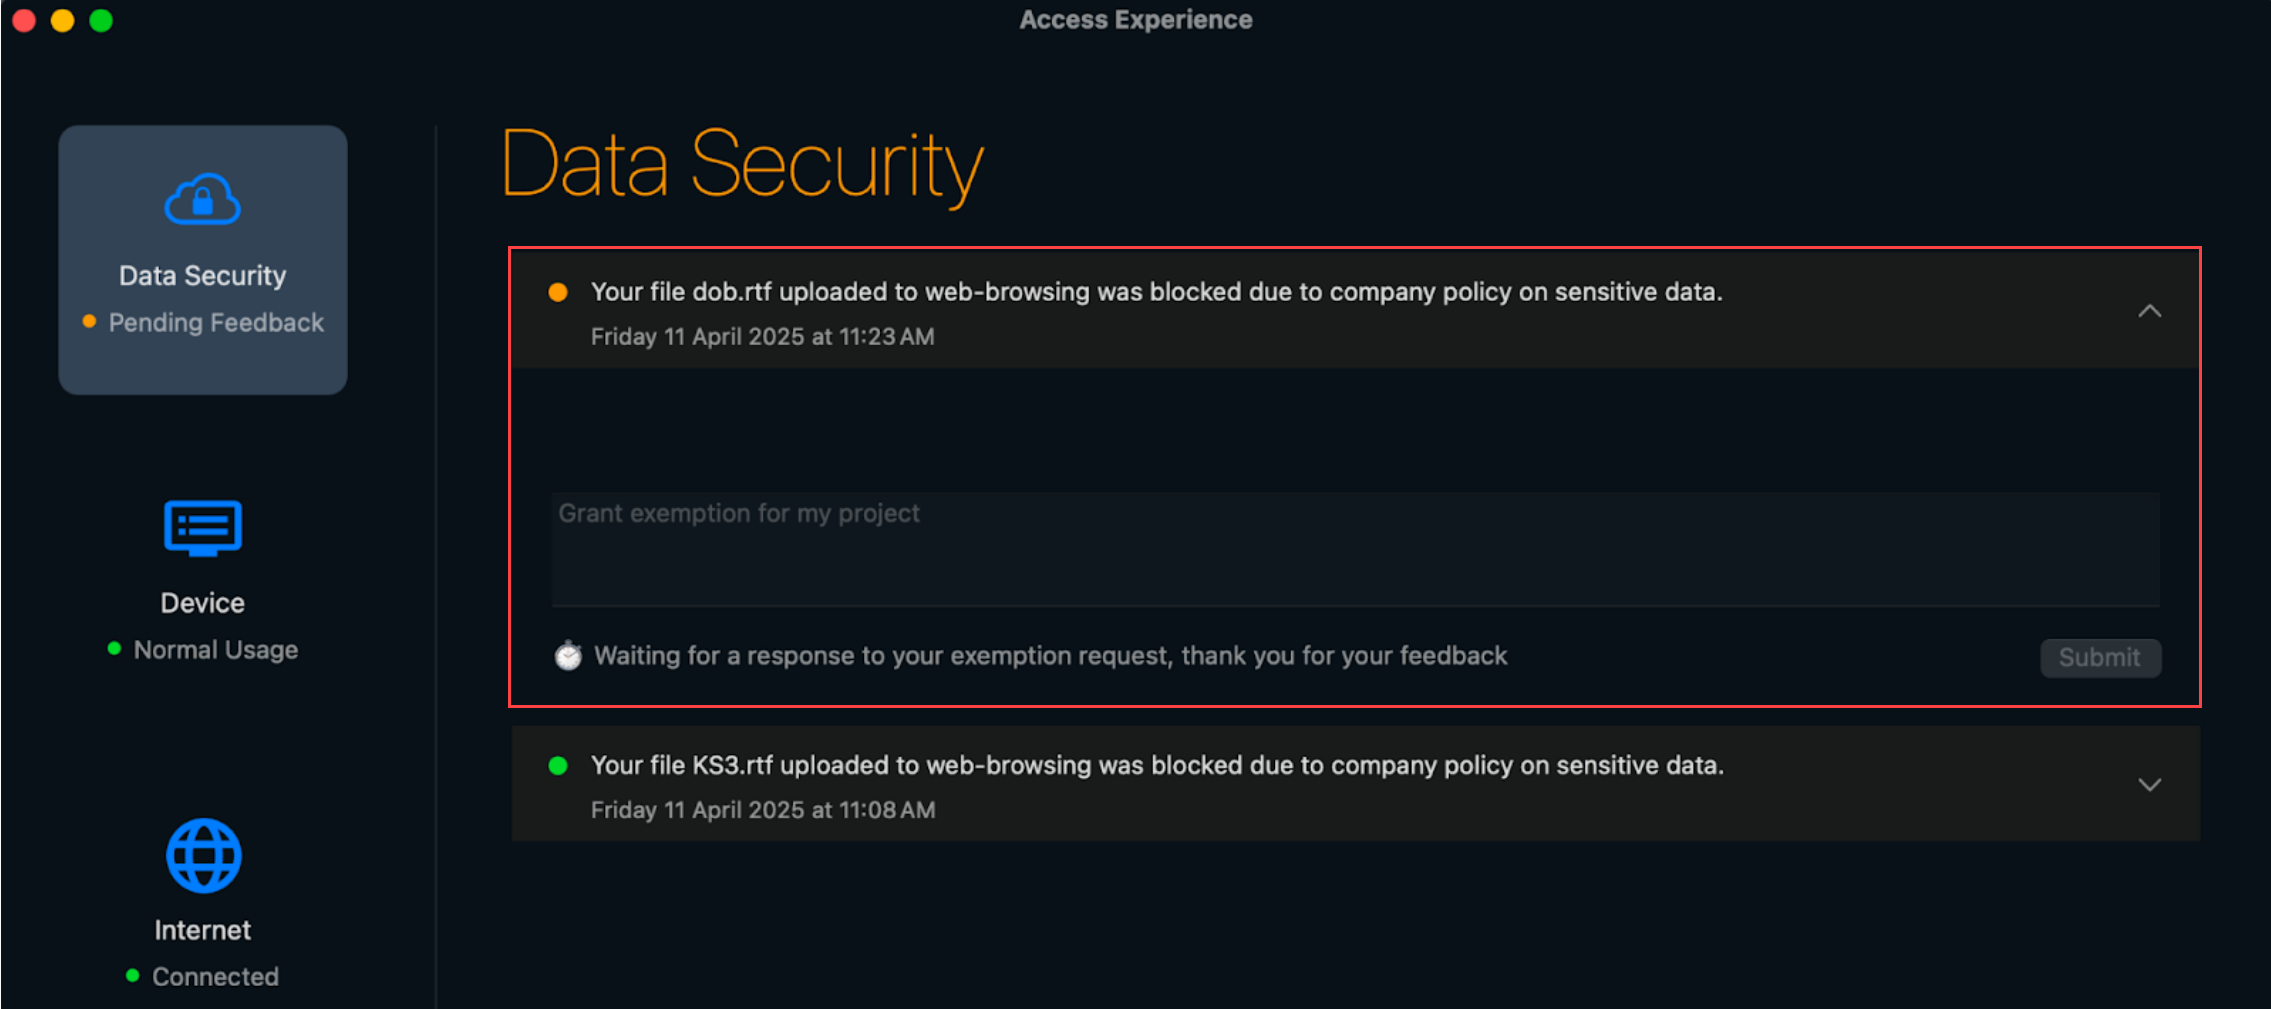Open the Device tab label
This screenshot has height=1009, width=2271.
pyautogui.click(x=202, y=603)
